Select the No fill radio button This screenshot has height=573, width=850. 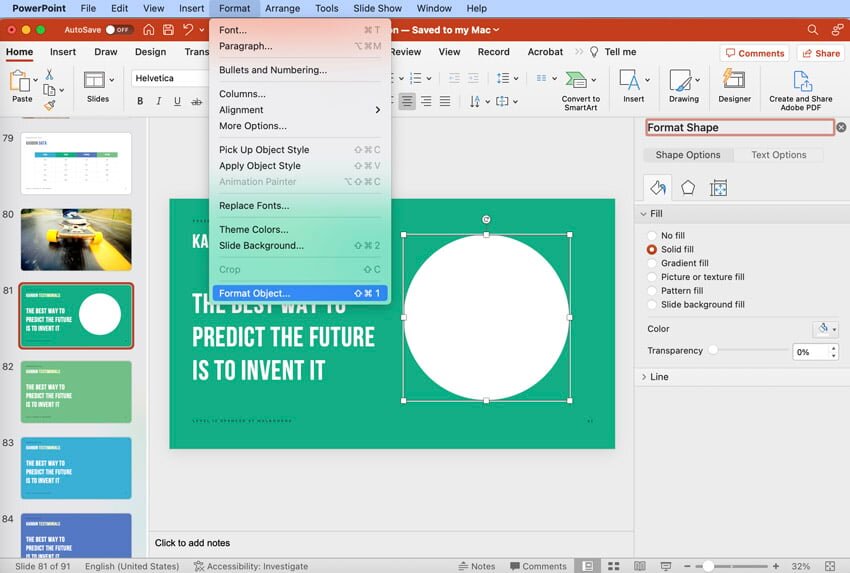click(x=652, y=236)
